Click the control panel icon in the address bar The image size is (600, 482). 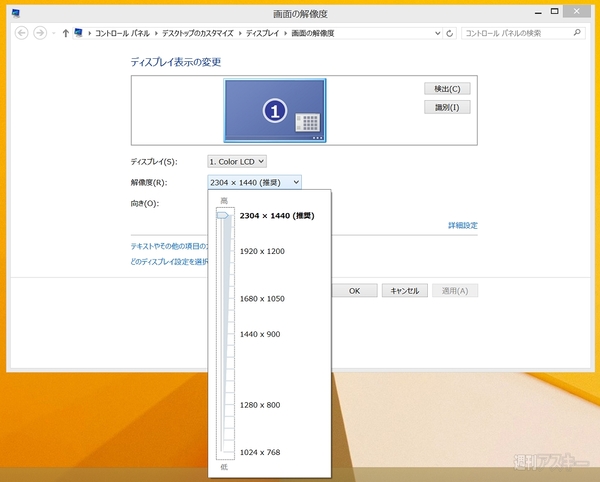pyautogui.click(x=79, y=33)
